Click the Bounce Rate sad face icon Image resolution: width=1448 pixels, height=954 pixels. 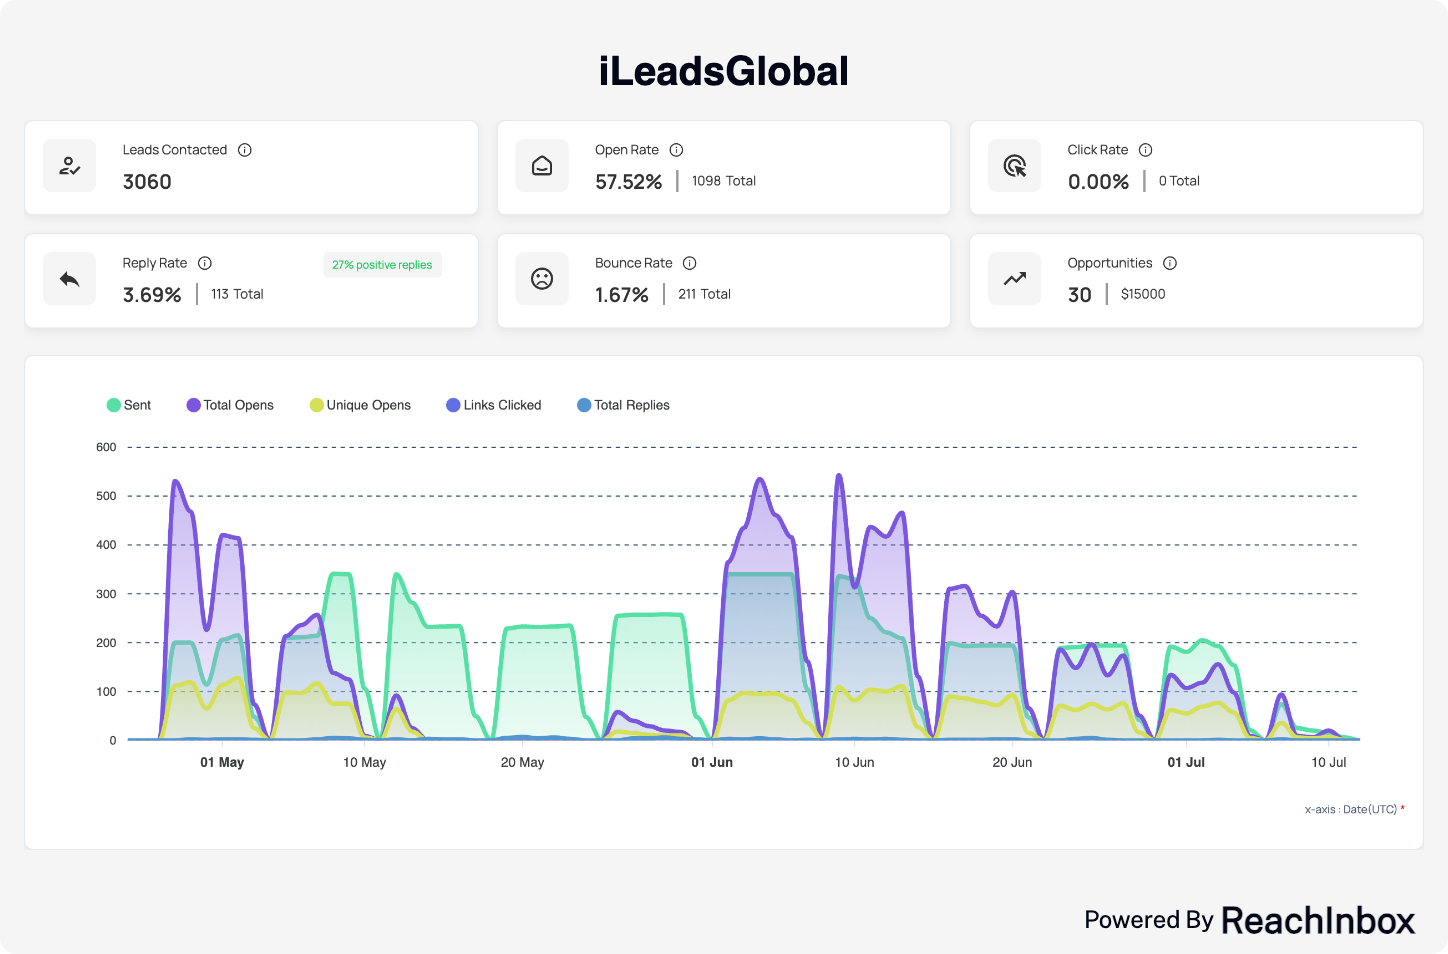click(x=542, y=279)
